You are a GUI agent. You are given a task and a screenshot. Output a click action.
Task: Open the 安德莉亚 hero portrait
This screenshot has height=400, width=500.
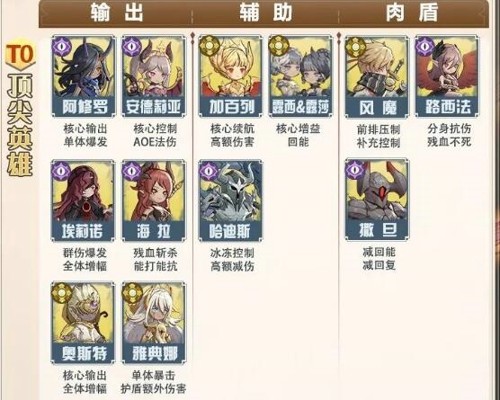154,76
